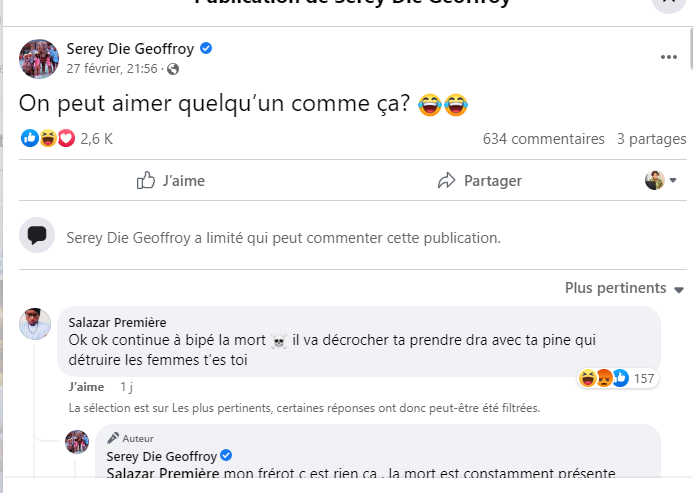Close the publication dialog with the X button
The height and width of the screenshot is (493, 693).
pos(667,3)
